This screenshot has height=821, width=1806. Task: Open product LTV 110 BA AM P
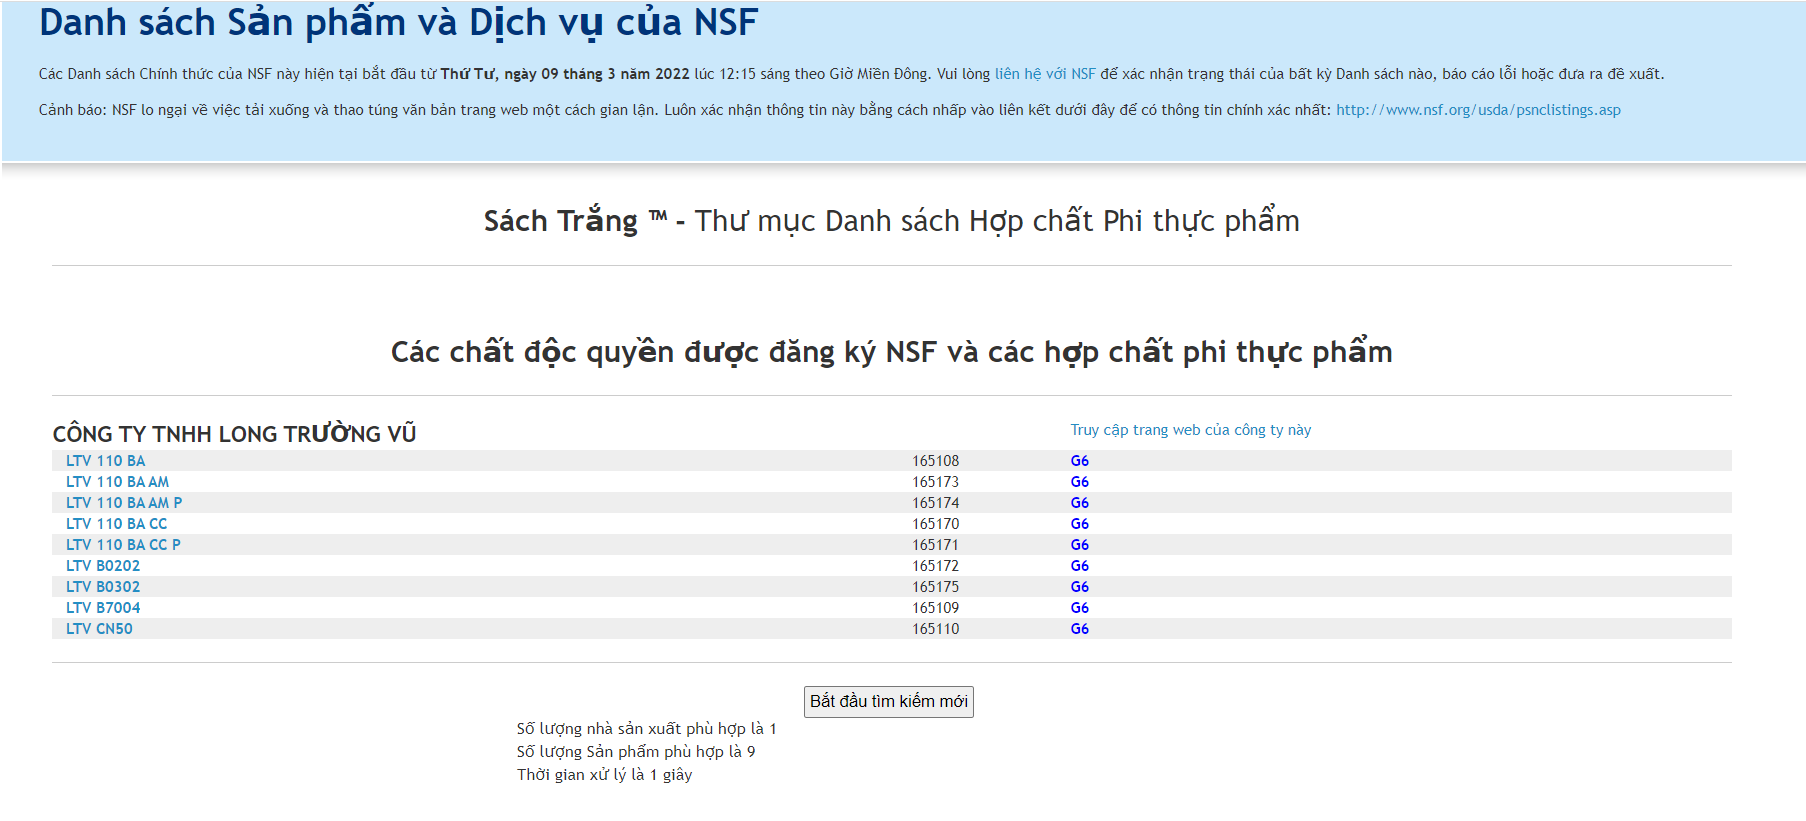[124, 503]
